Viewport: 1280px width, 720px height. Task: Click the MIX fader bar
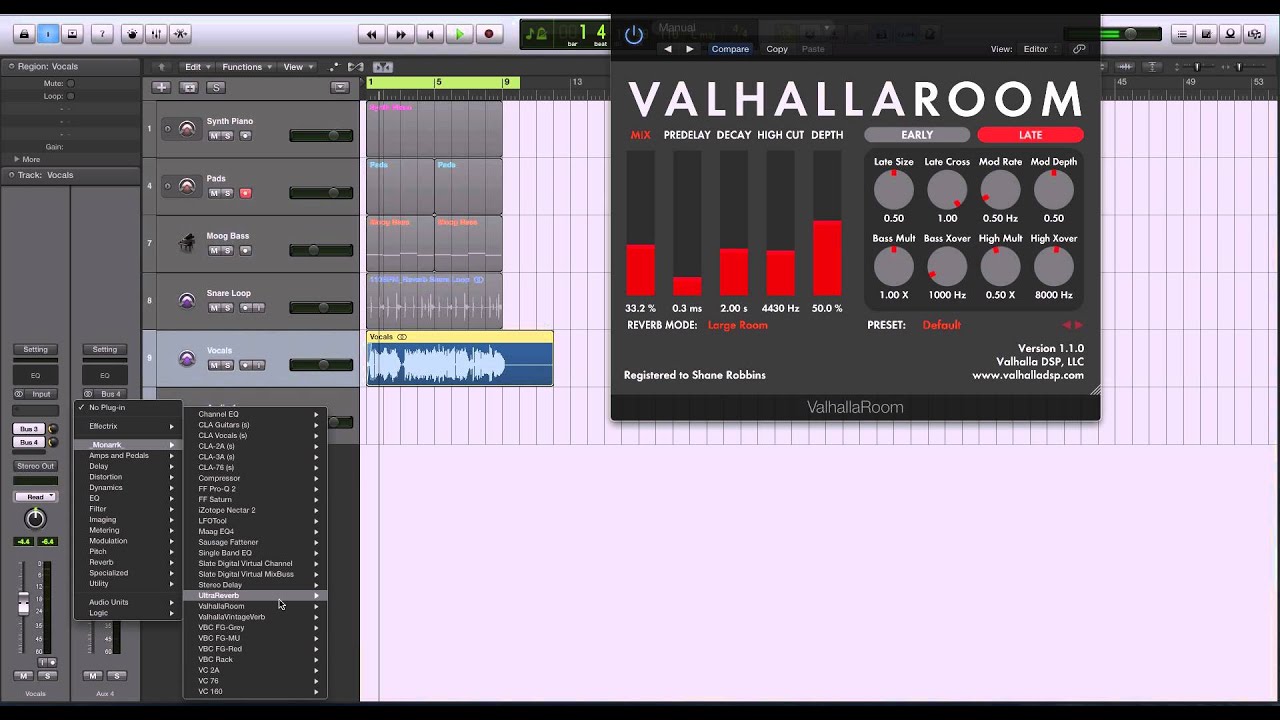[x=640, y=223]
